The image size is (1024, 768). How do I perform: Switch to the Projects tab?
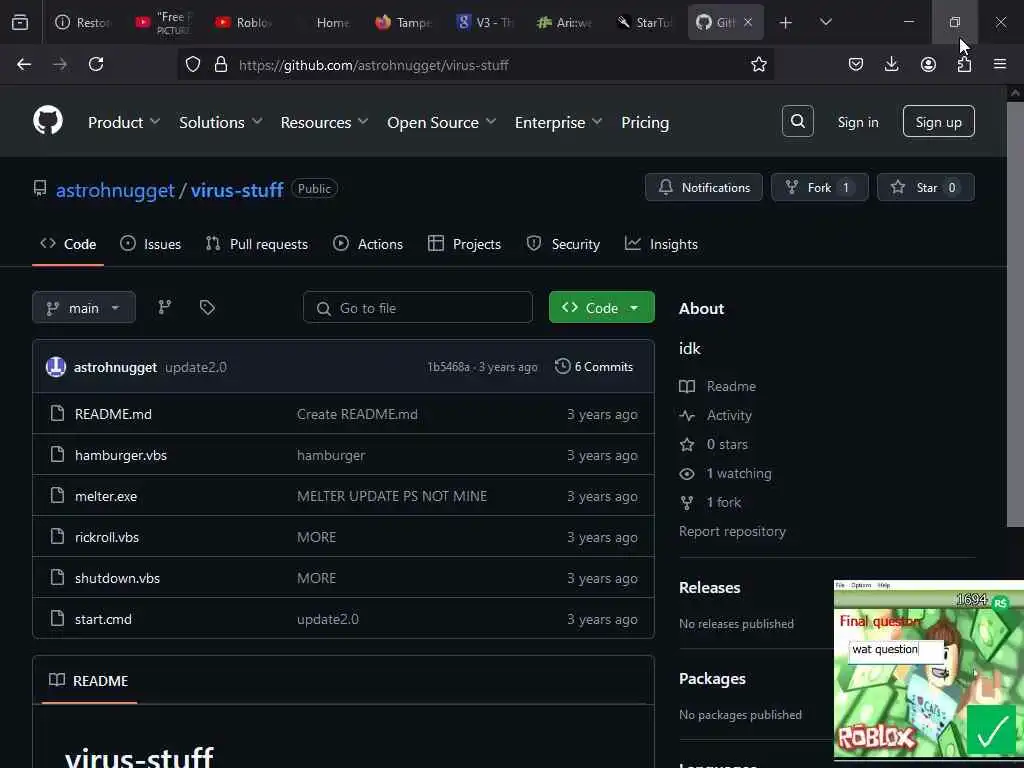[x=464, y=244]
